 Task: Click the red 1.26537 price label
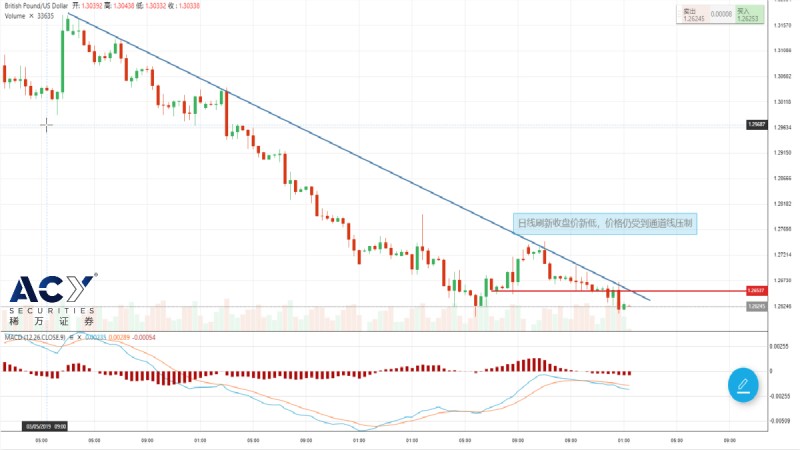(x=756, y=291)
